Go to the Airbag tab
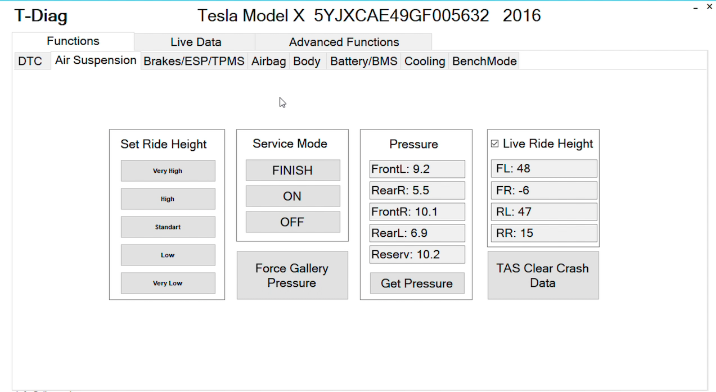The image size is (716, 392). coord(268,61)
